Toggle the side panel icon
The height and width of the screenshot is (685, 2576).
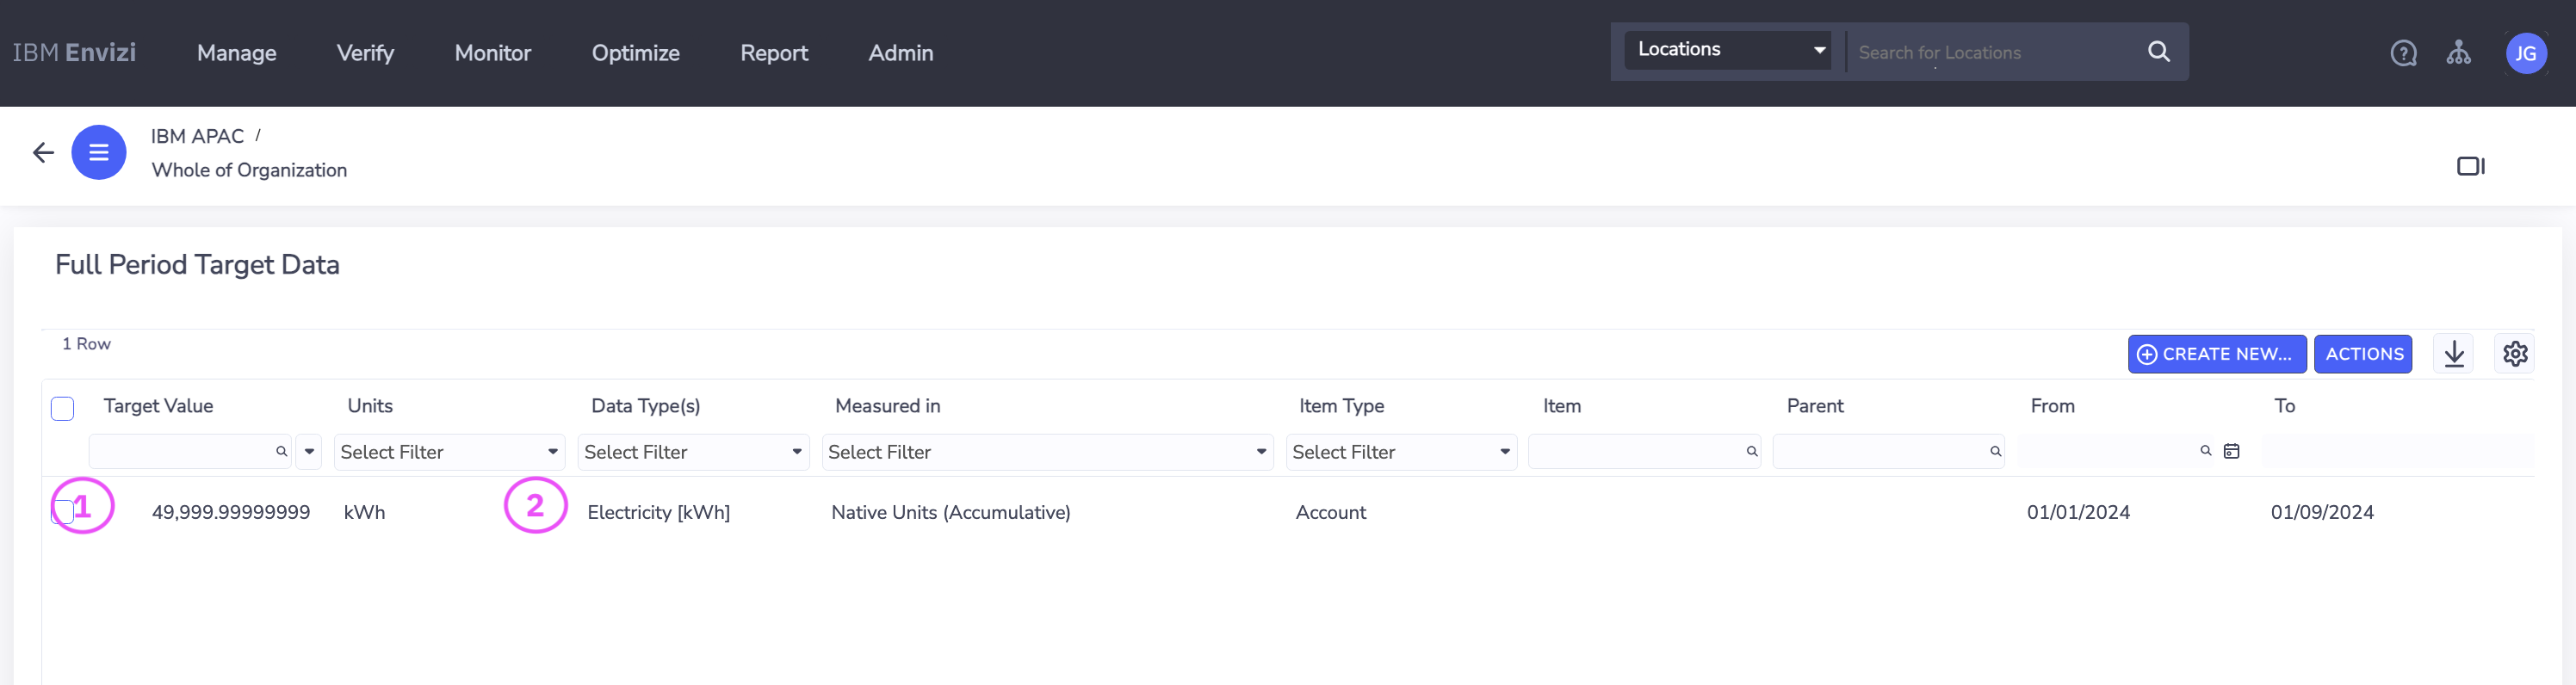tap(2470, 166)
